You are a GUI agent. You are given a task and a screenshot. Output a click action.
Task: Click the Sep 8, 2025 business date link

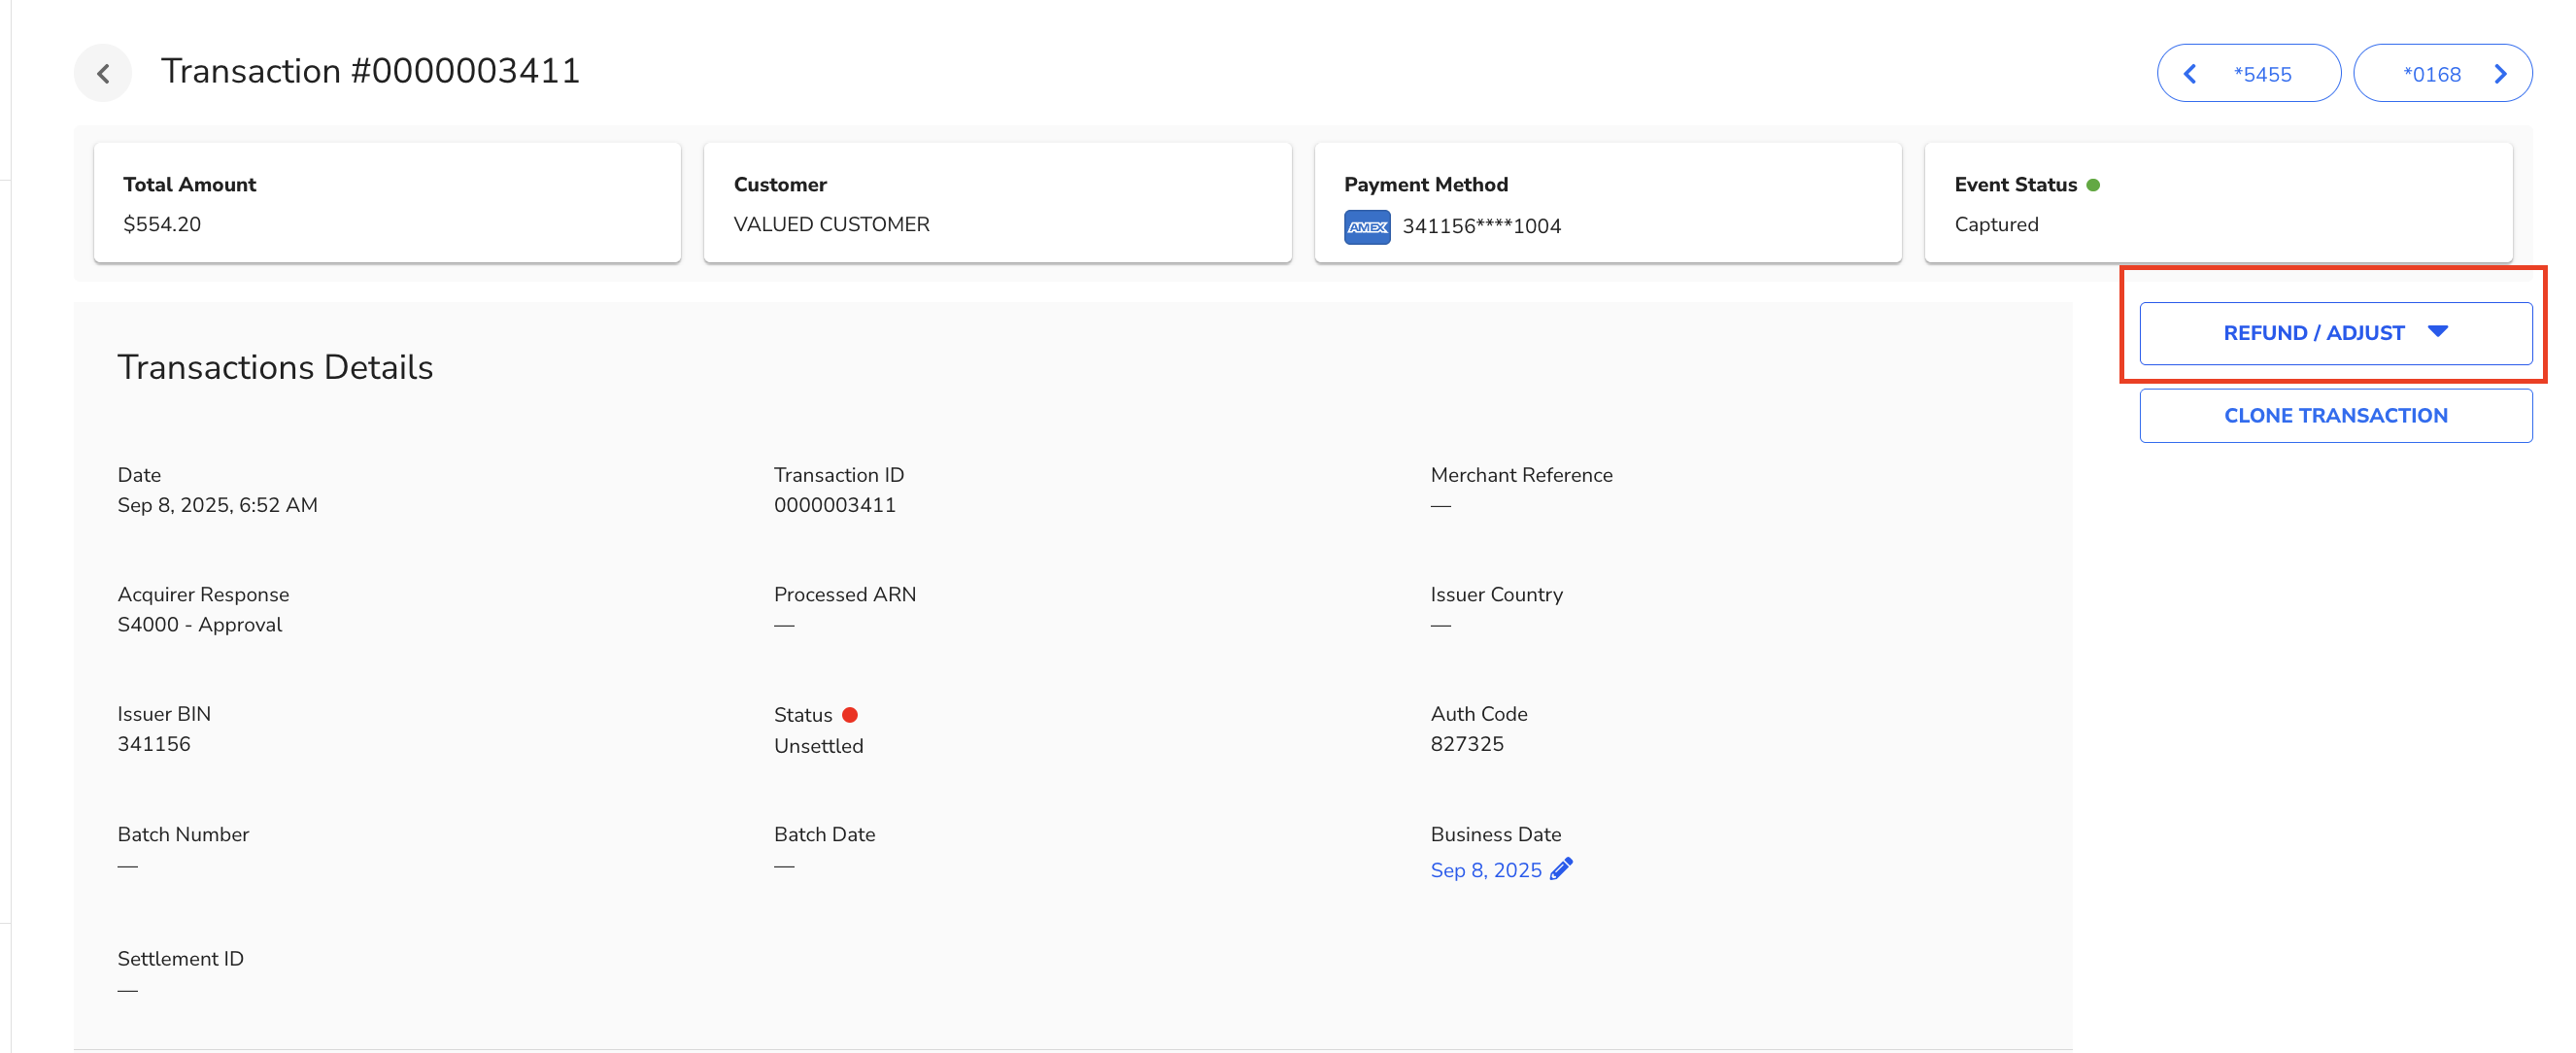1485,869
